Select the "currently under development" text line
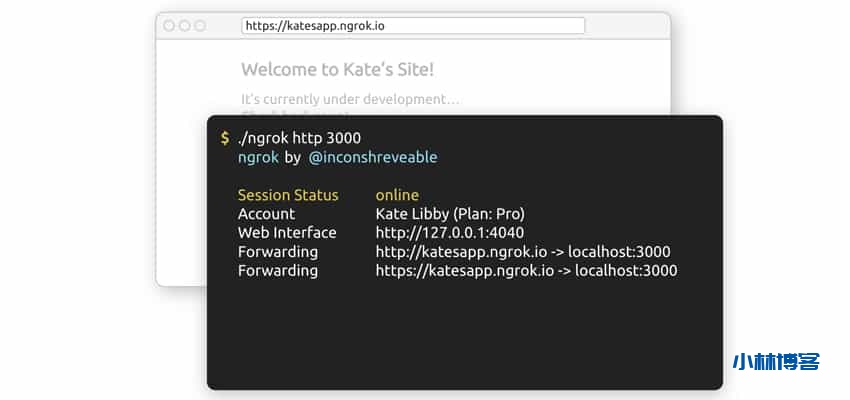 (x=350, y=99)
